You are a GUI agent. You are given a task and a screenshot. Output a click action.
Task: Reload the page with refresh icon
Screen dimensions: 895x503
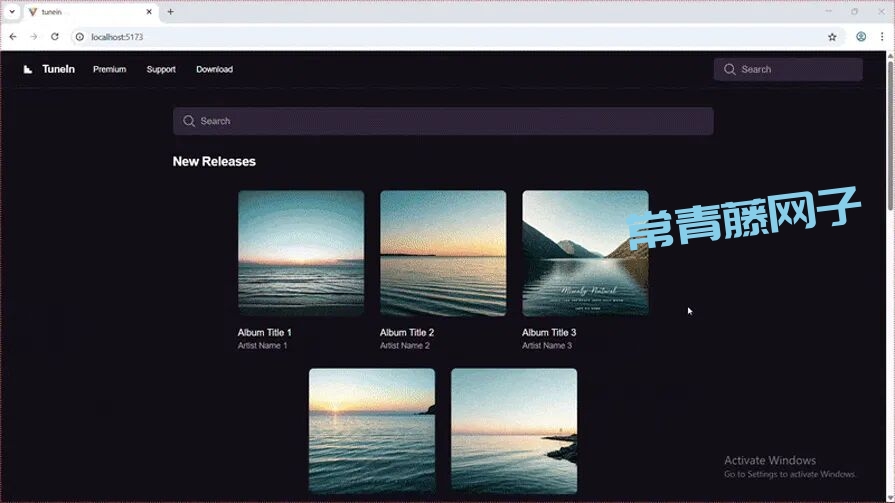[x=54, y=37]
